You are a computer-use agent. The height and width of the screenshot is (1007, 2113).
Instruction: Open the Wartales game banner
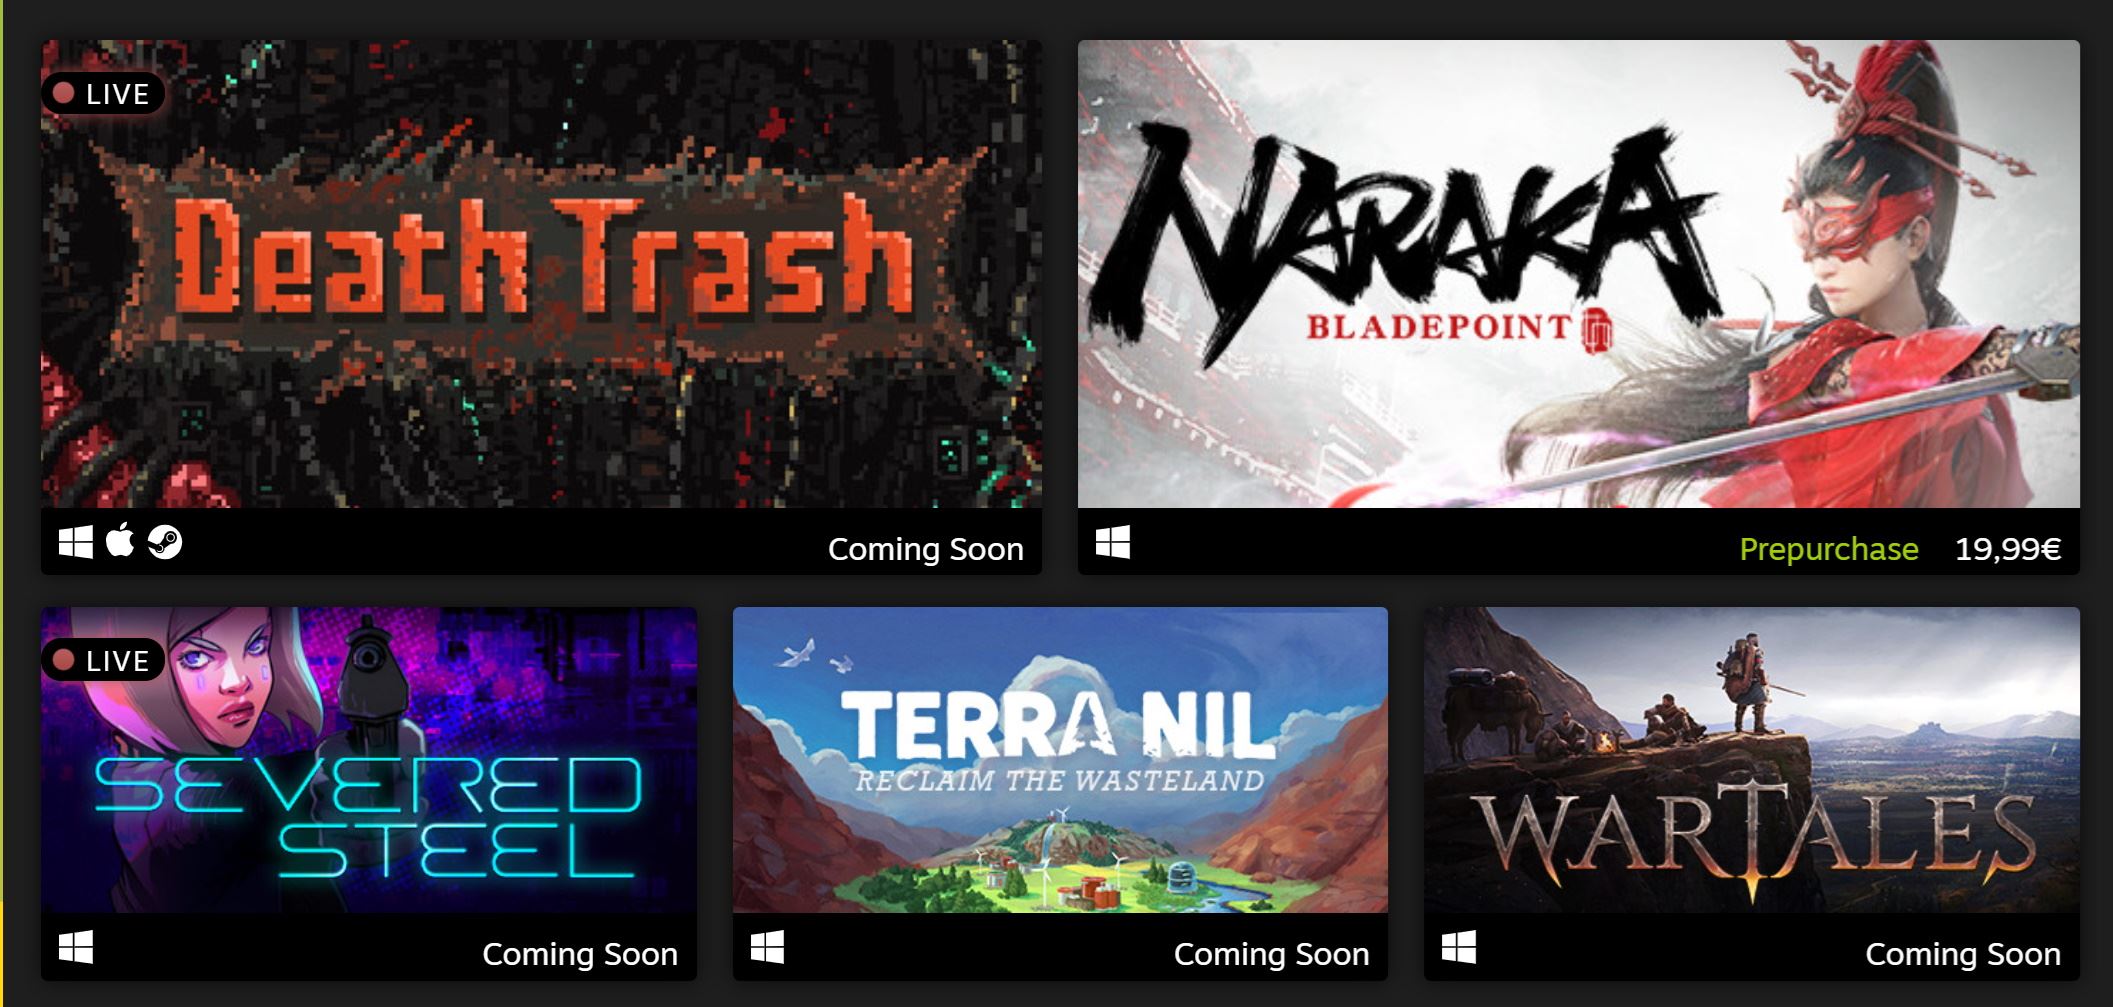pos(1752,760)
